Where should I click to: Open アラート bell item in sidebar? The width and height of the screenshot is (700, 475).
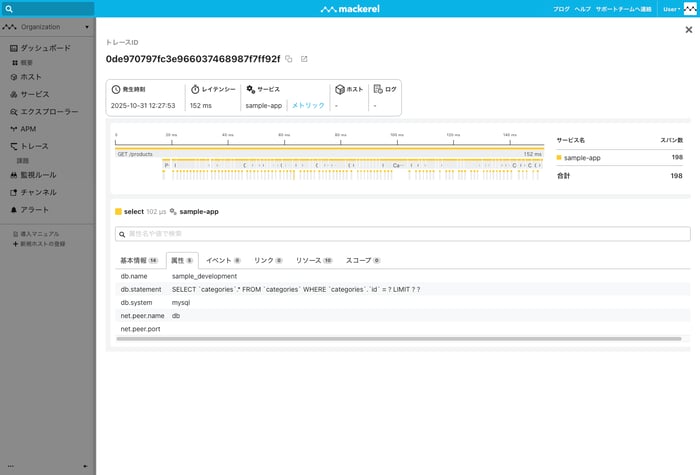coord(34,210)
